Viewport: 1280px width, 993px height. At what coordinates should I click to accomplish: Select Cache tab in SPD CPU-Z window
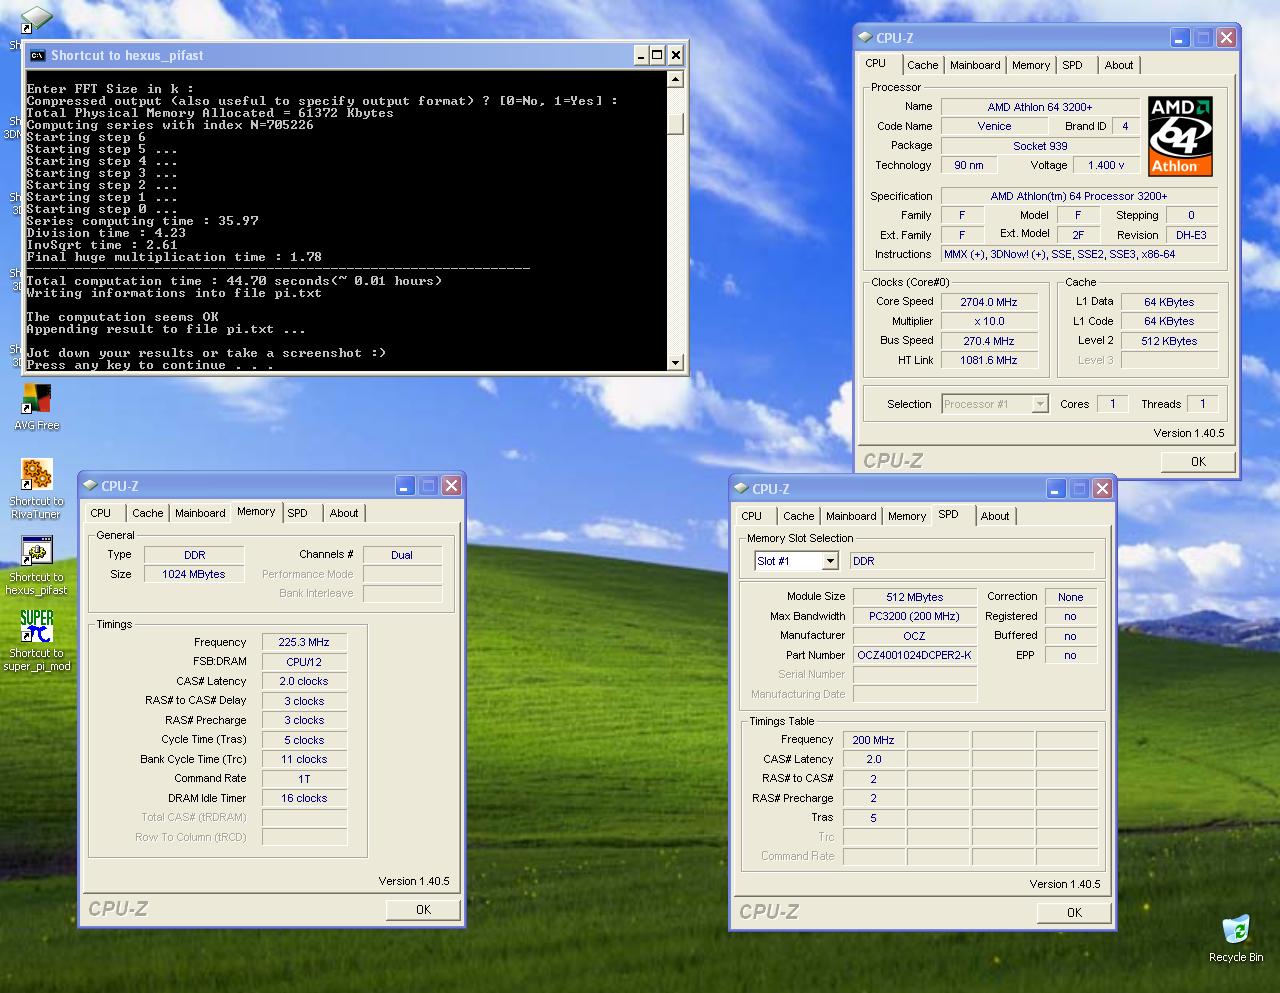798,516
